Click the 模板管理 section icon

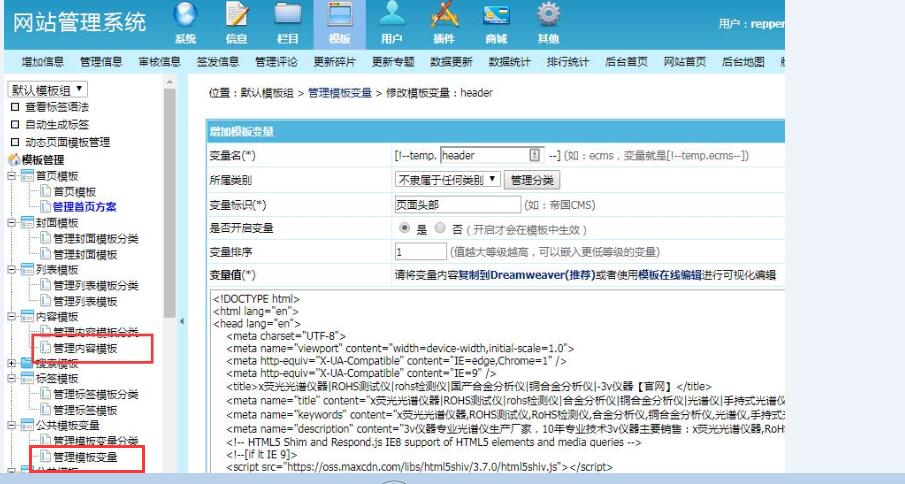(14, 160)
